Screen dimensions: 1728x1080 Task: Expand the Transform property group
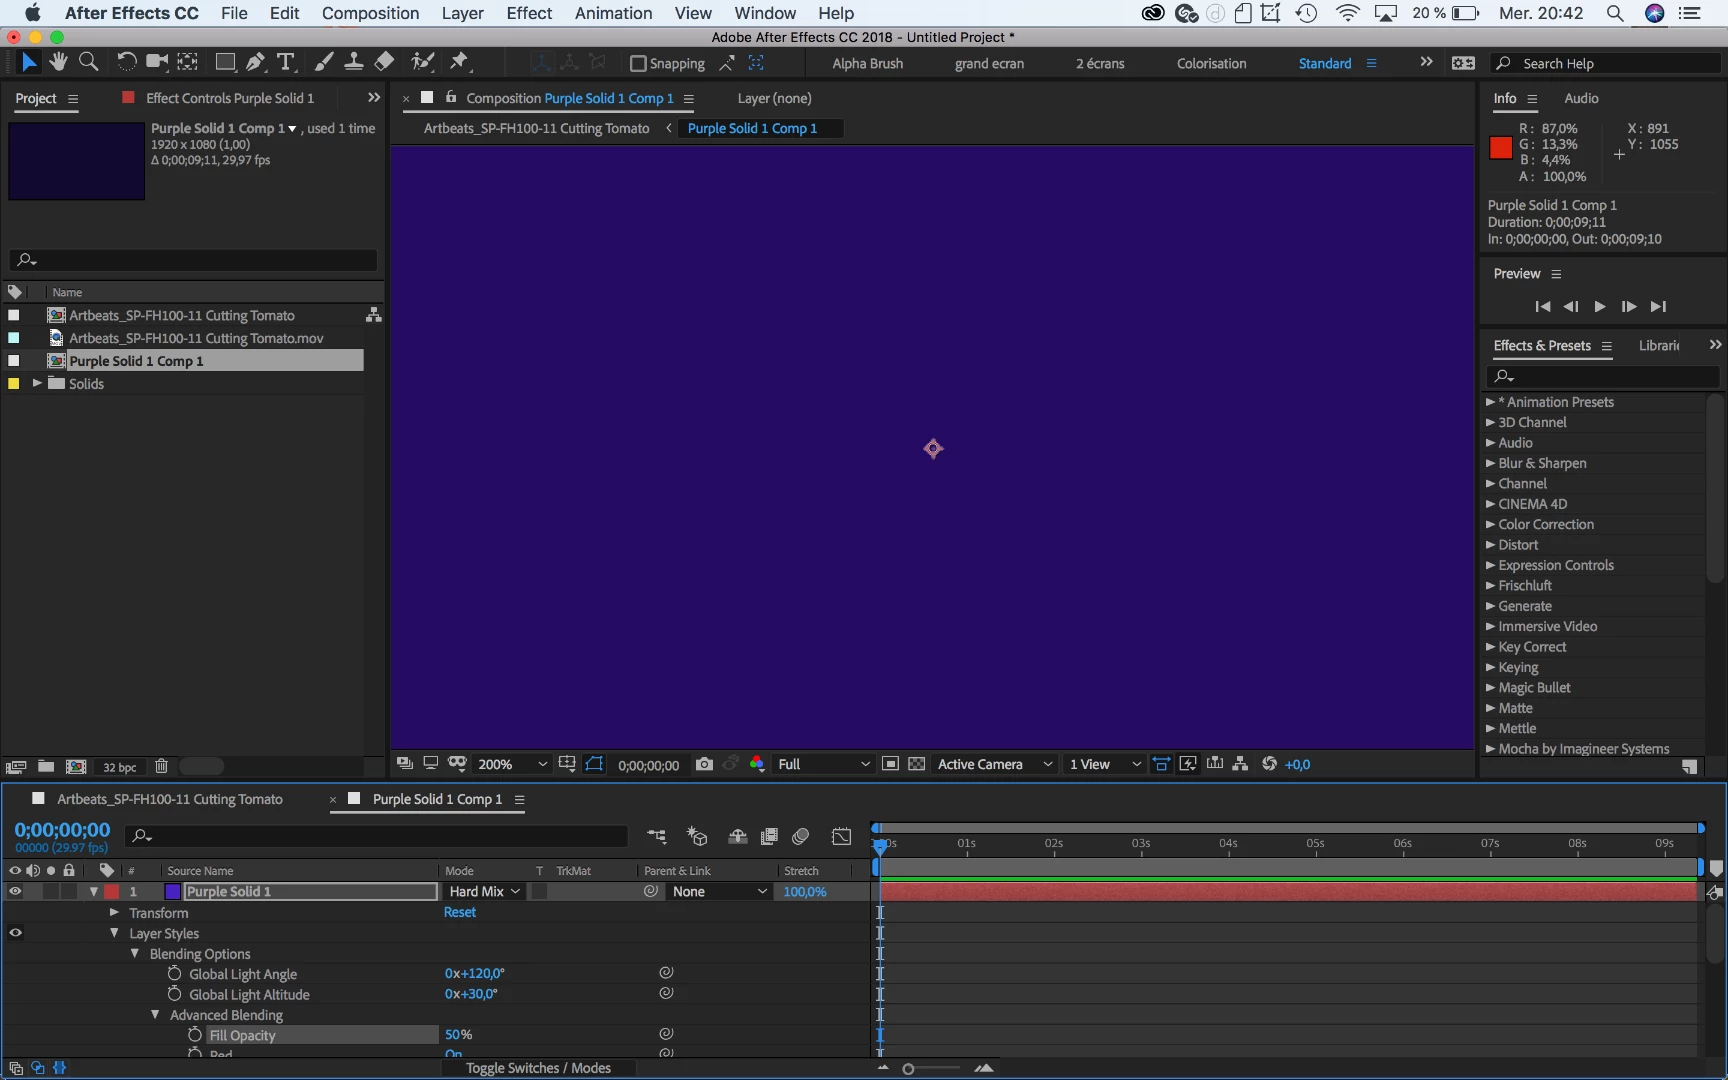(114, 912)
